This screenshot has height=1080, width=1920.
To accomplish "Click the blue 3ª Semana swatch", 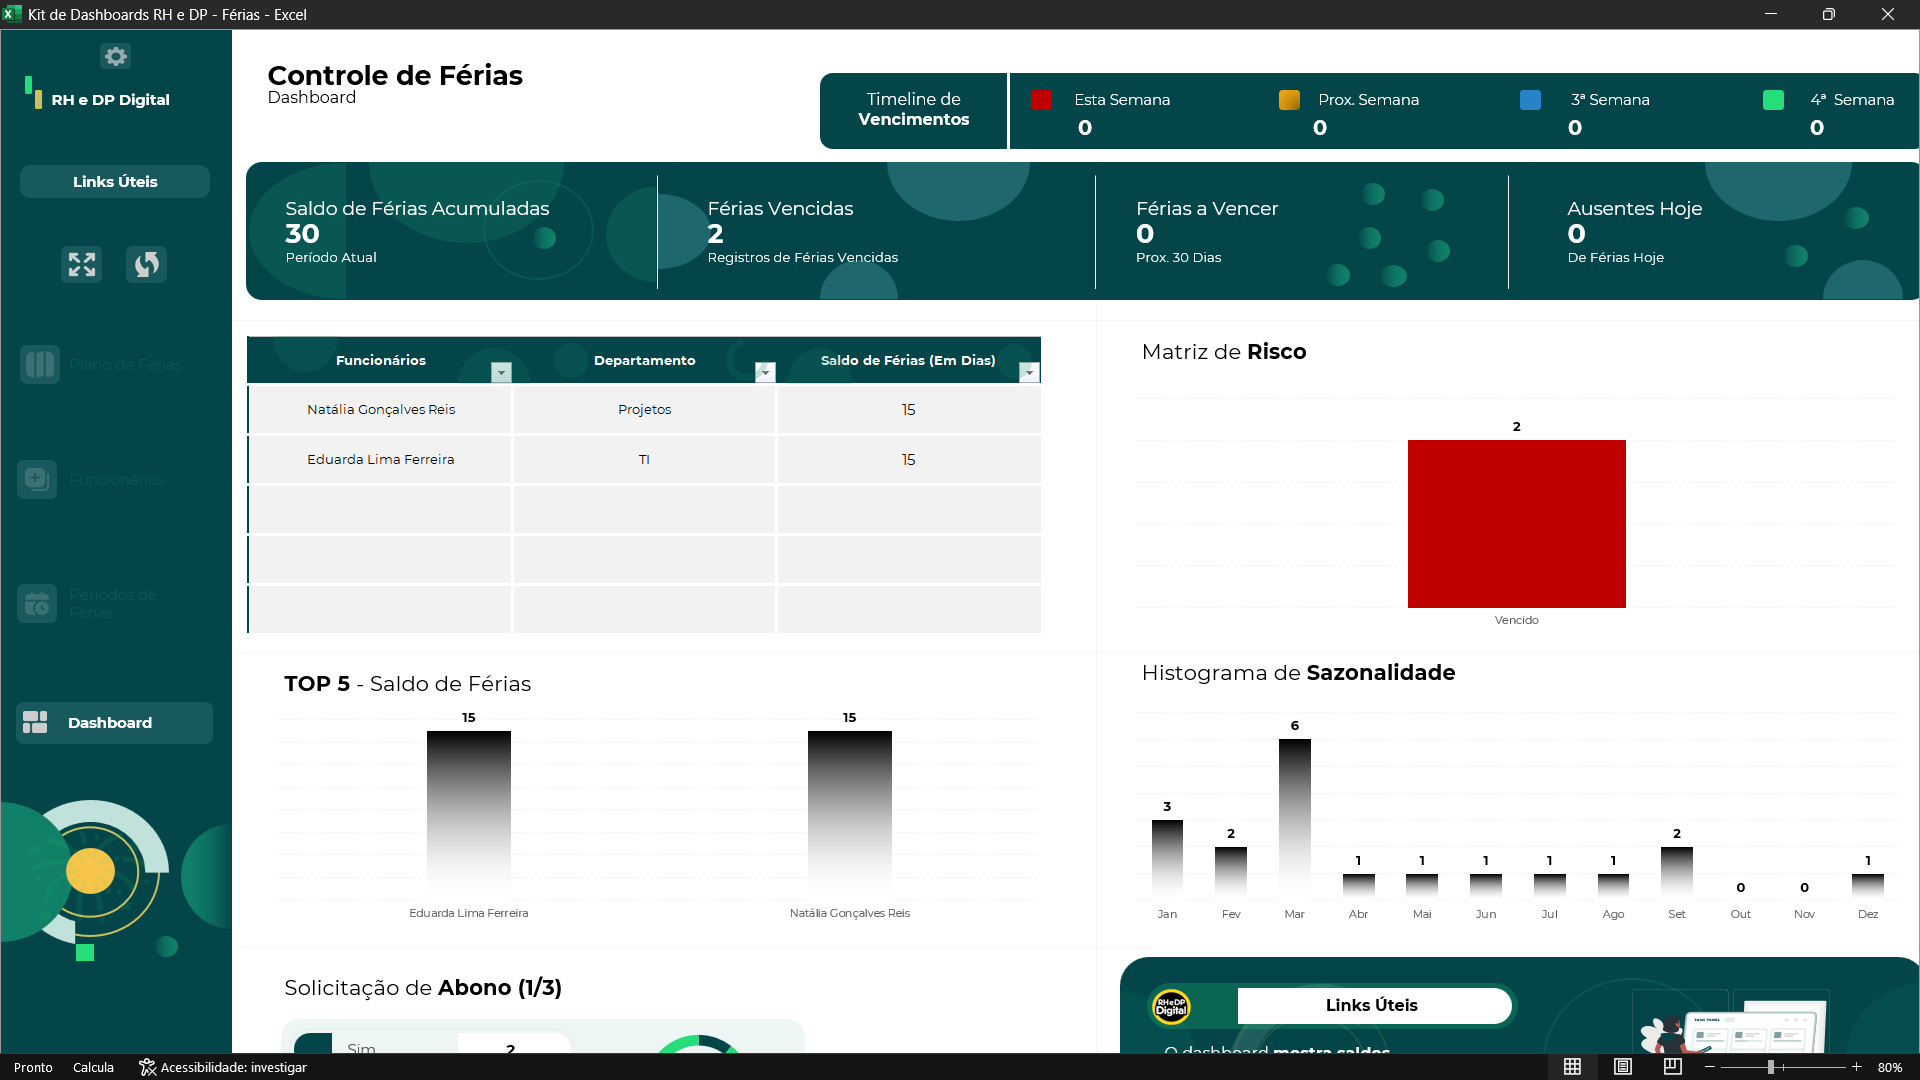I will pos(1530,99).
